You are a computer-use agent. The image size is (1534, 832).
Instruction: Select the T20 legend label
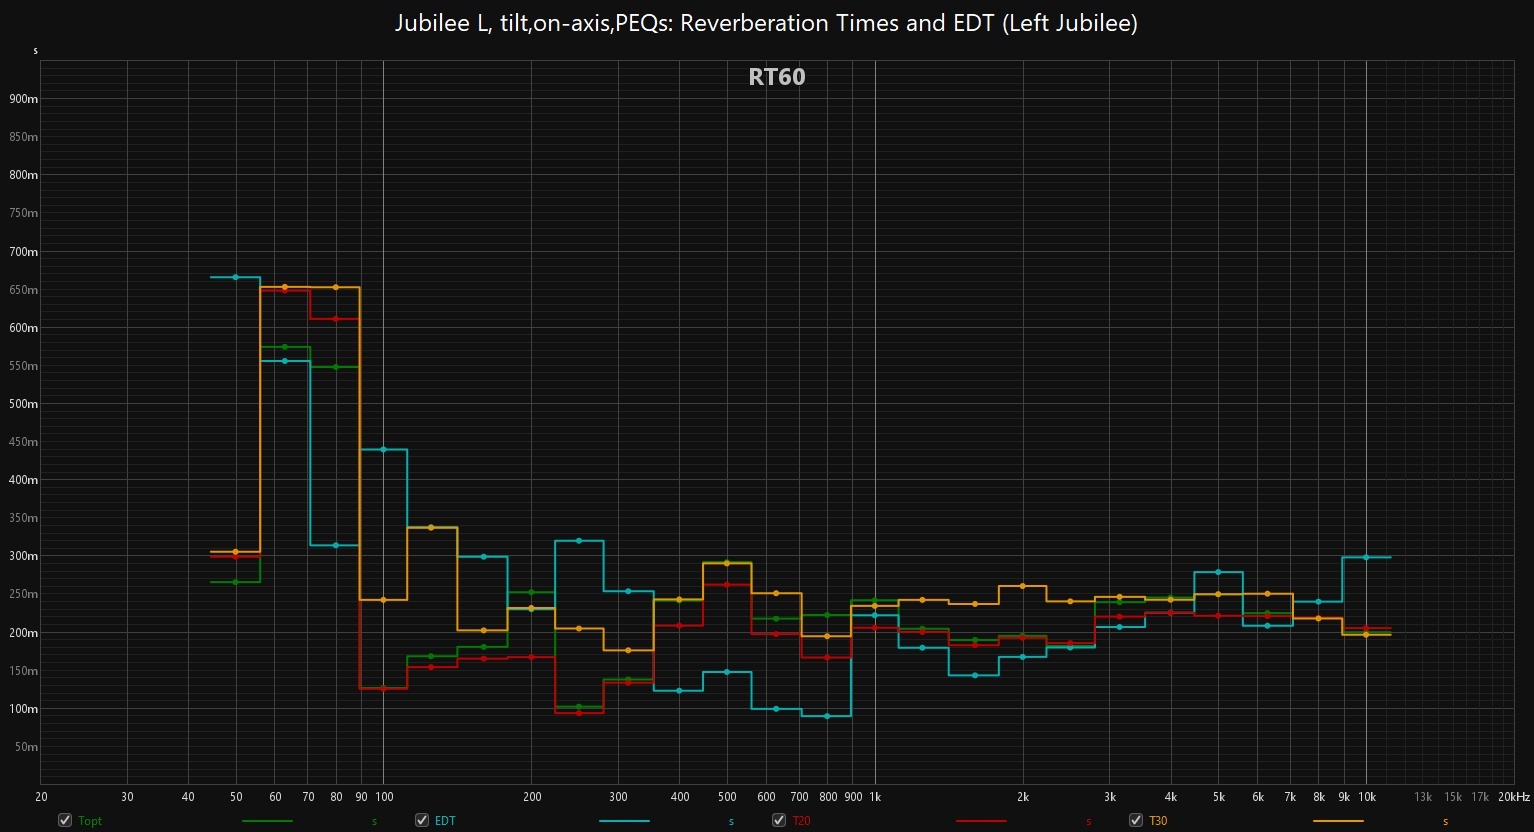click(801, 821)
